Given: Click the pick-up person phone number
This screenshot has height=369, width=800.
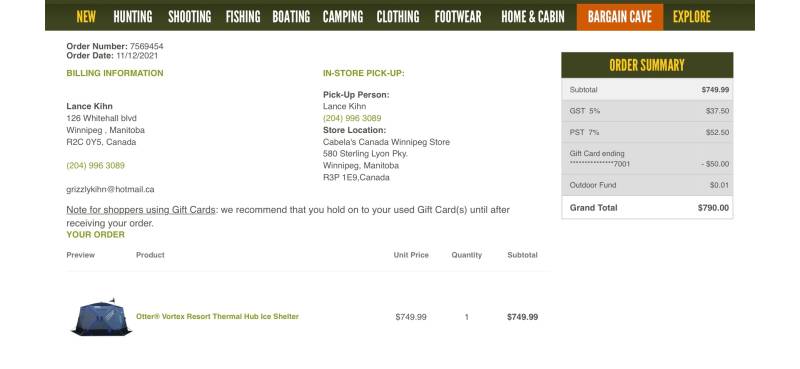Looking at the screenshot, I should coord(352,118).
